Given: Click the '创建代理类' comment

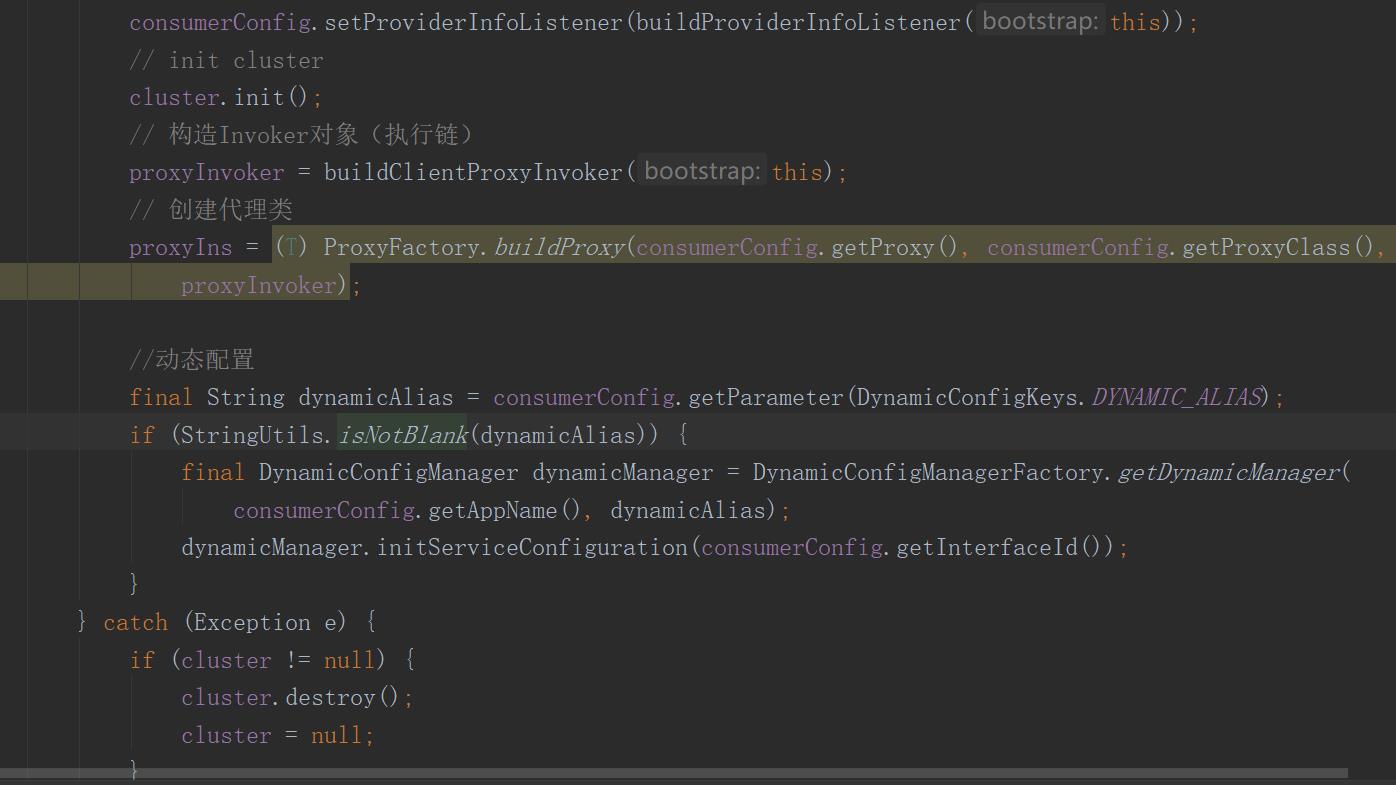Looking at the screenshot, I should 211,210.
